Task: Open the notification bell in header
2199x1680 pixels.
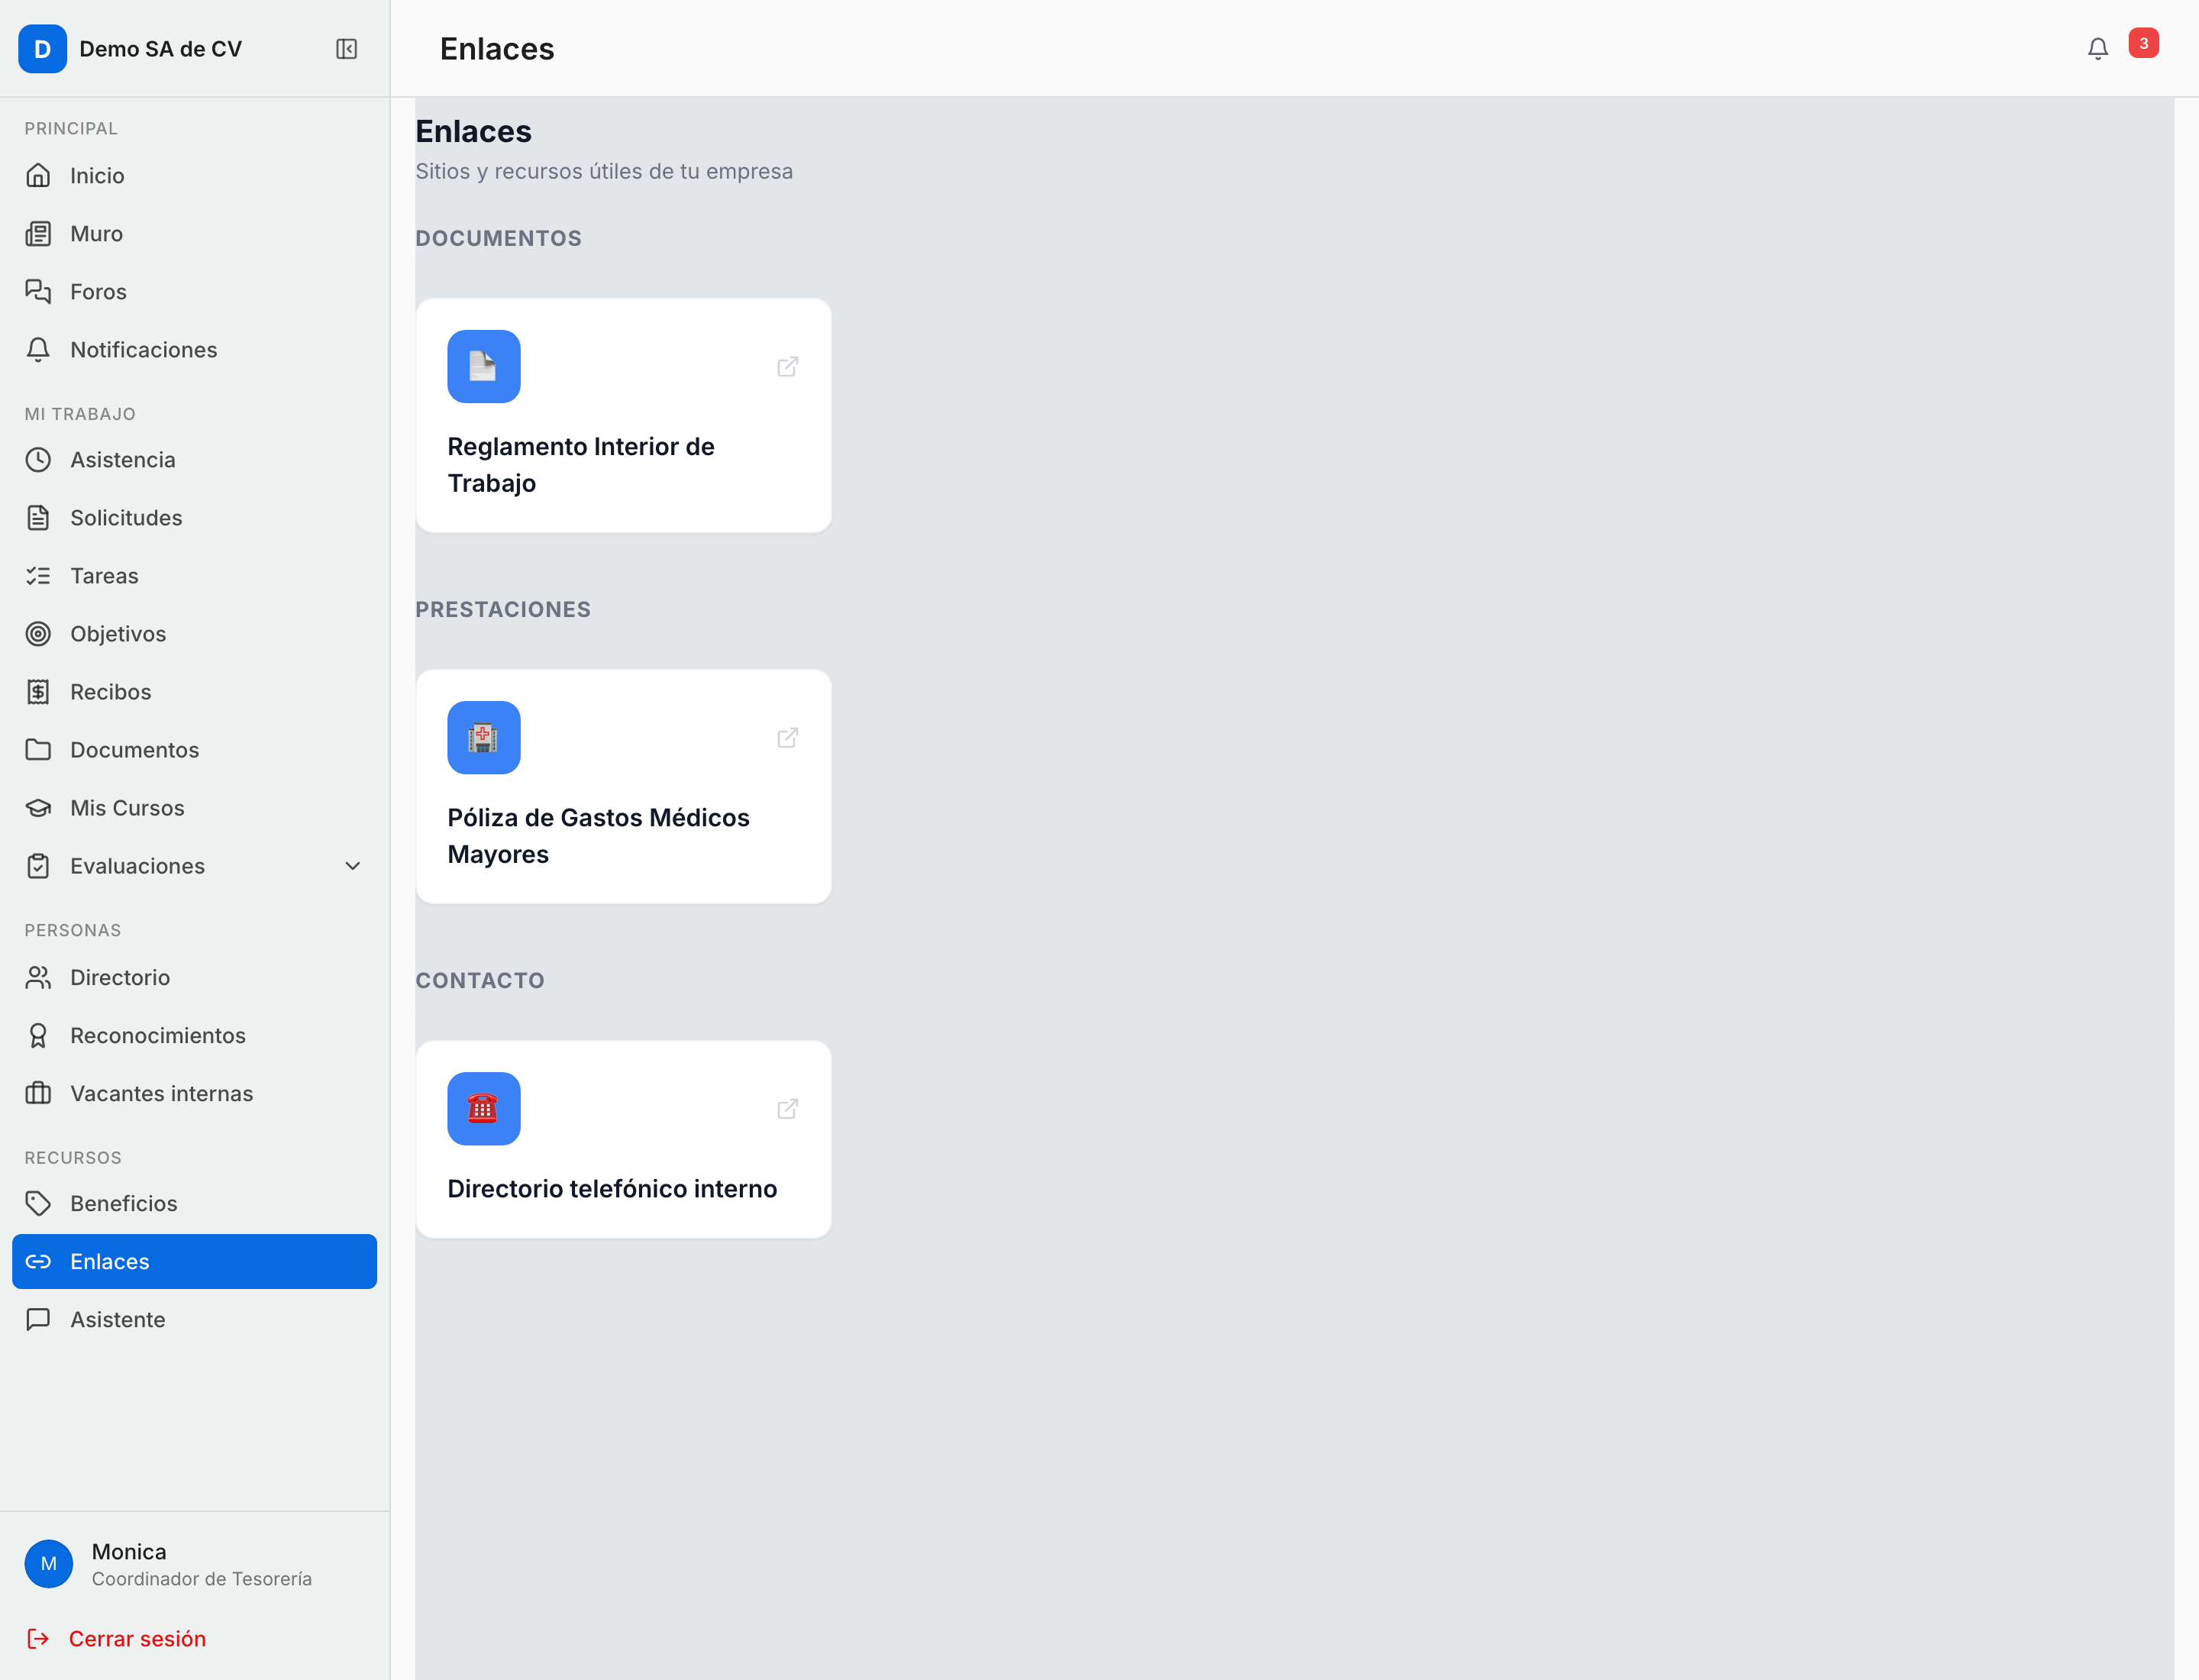Action: pos(2097,49)
